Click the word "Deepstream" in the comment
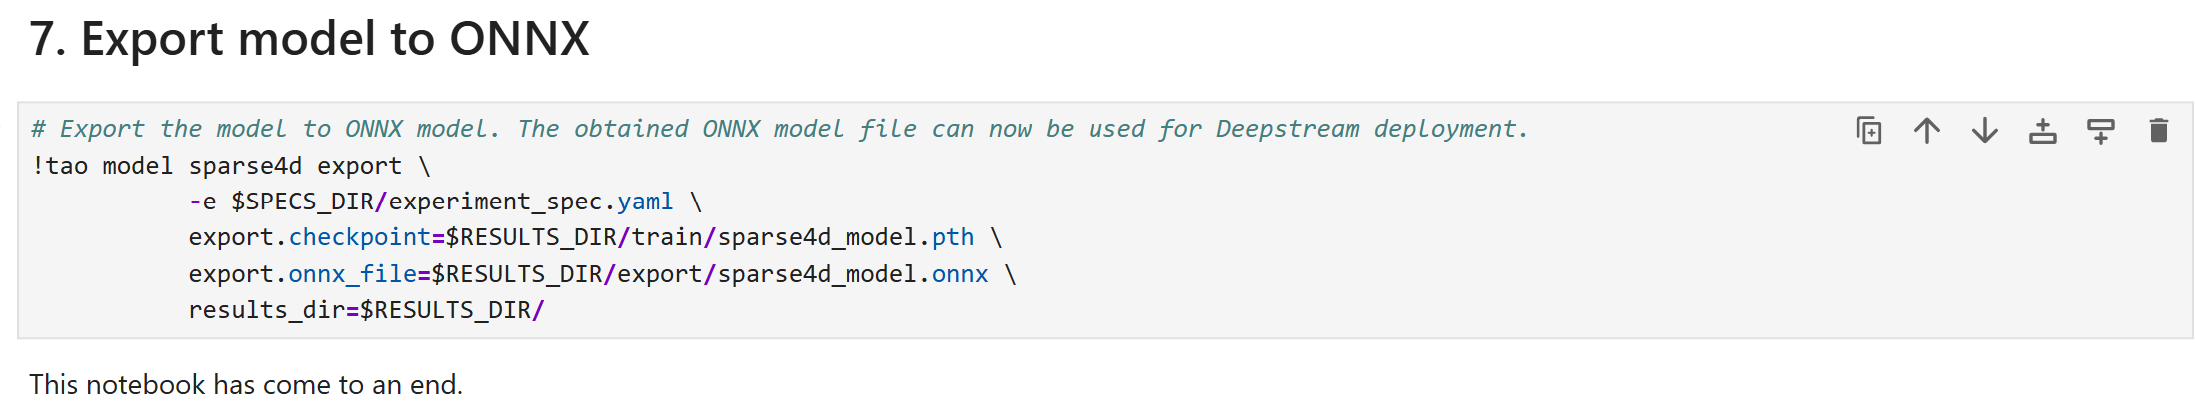 pyautogui.click(x=1287, y=129)
